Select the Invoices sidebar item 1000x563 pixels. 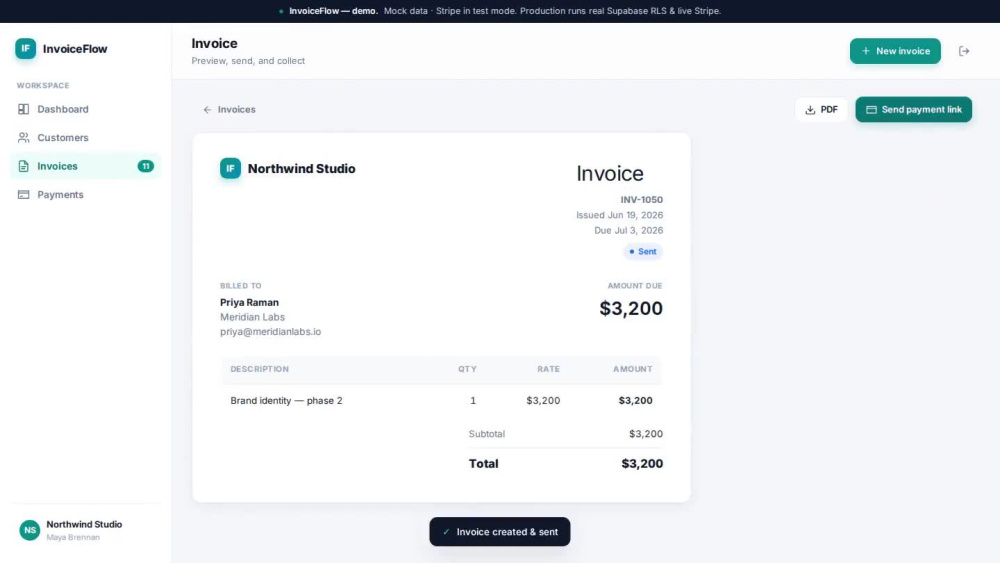point(85,166)
